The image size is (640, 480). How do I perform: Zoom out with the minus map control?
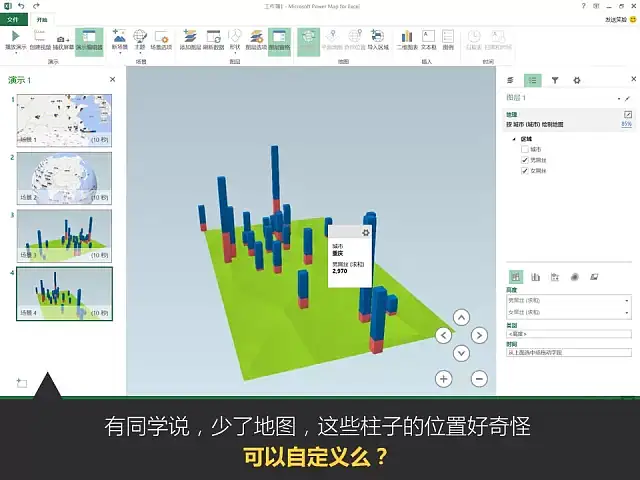coord(479,379)
